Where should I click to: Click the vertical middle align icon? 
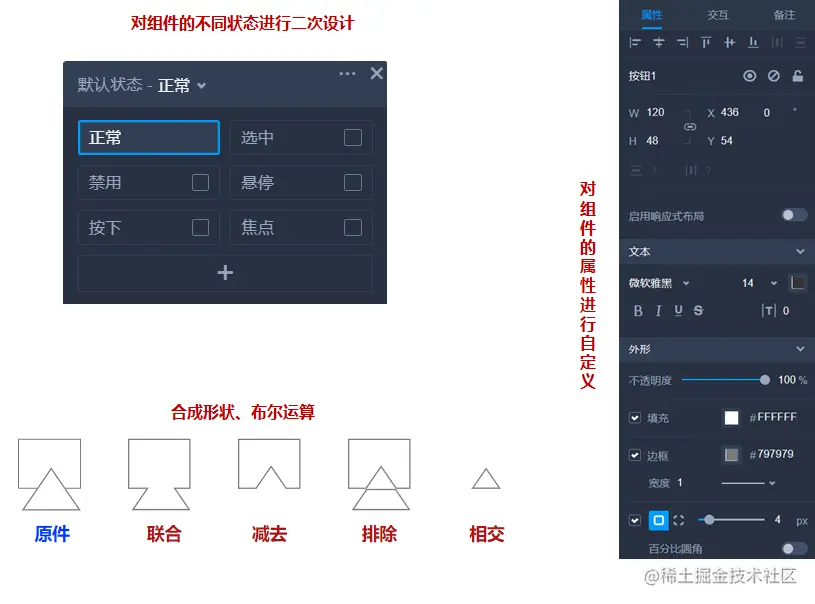(x=729, y=43)
